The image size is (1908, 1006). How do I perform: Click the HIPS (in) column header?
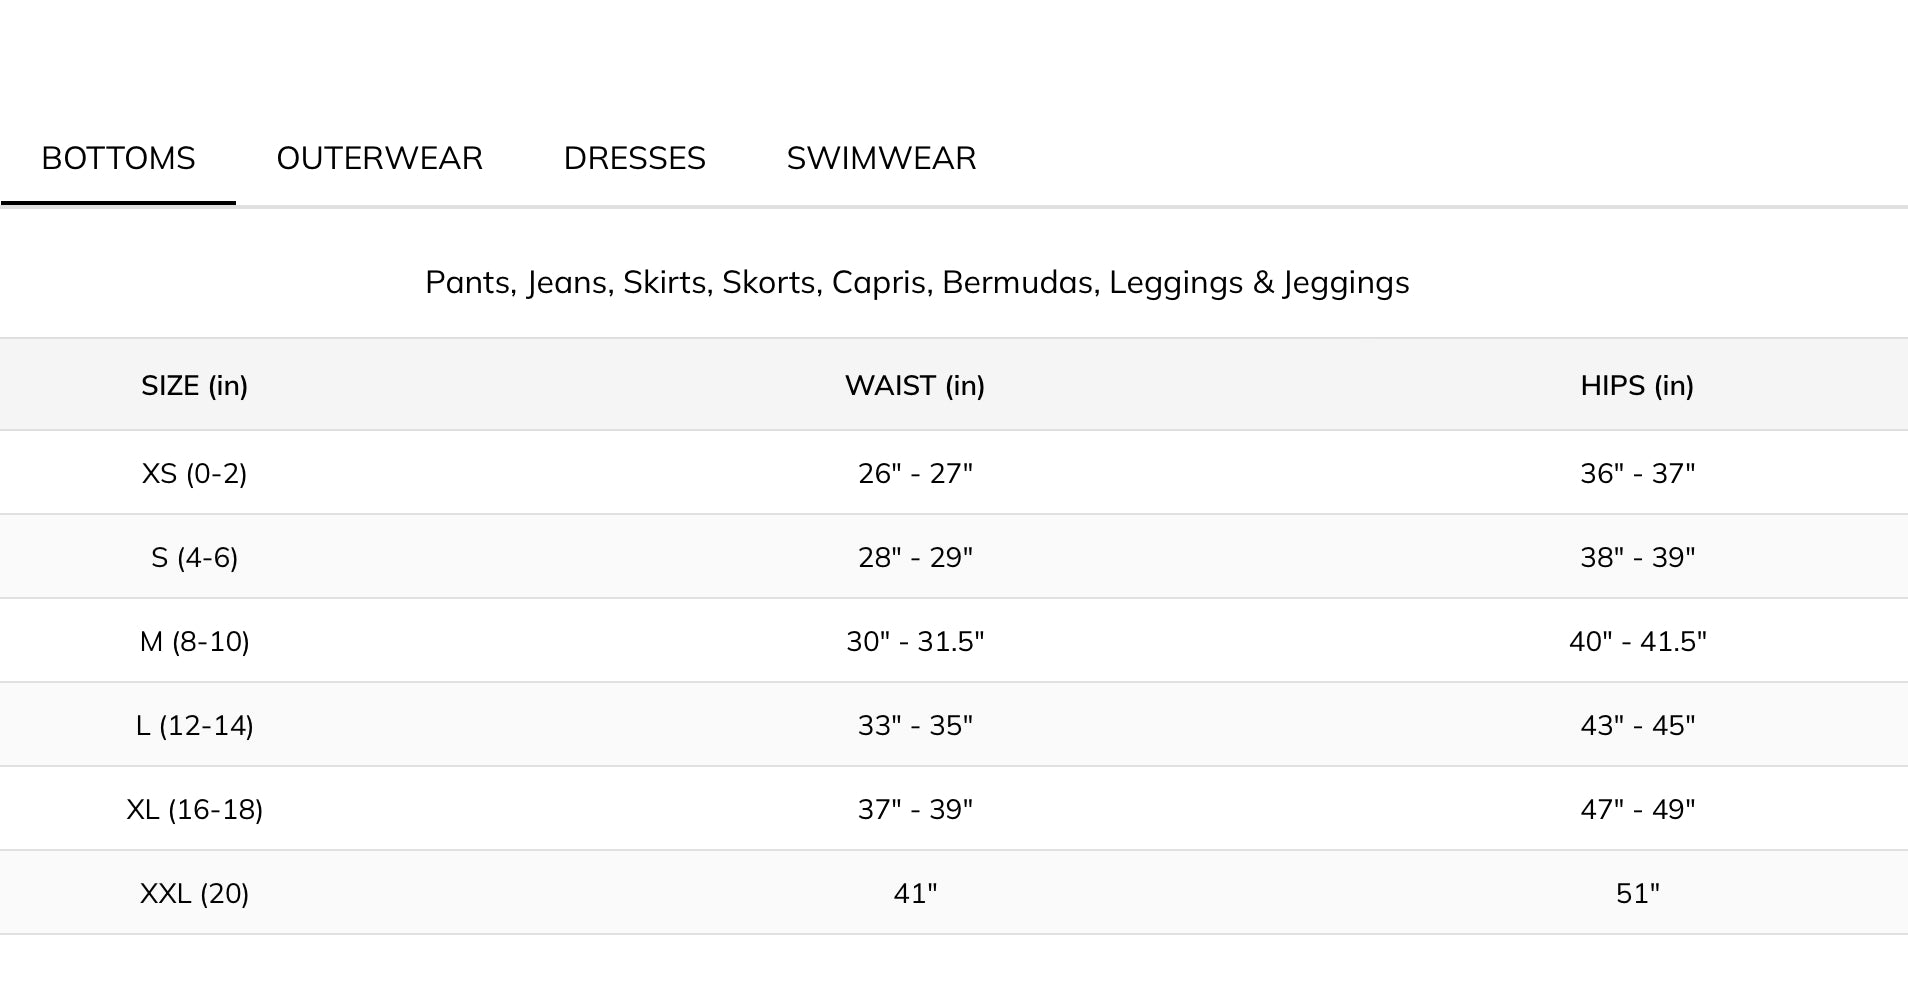click(x=1637, y=385)
